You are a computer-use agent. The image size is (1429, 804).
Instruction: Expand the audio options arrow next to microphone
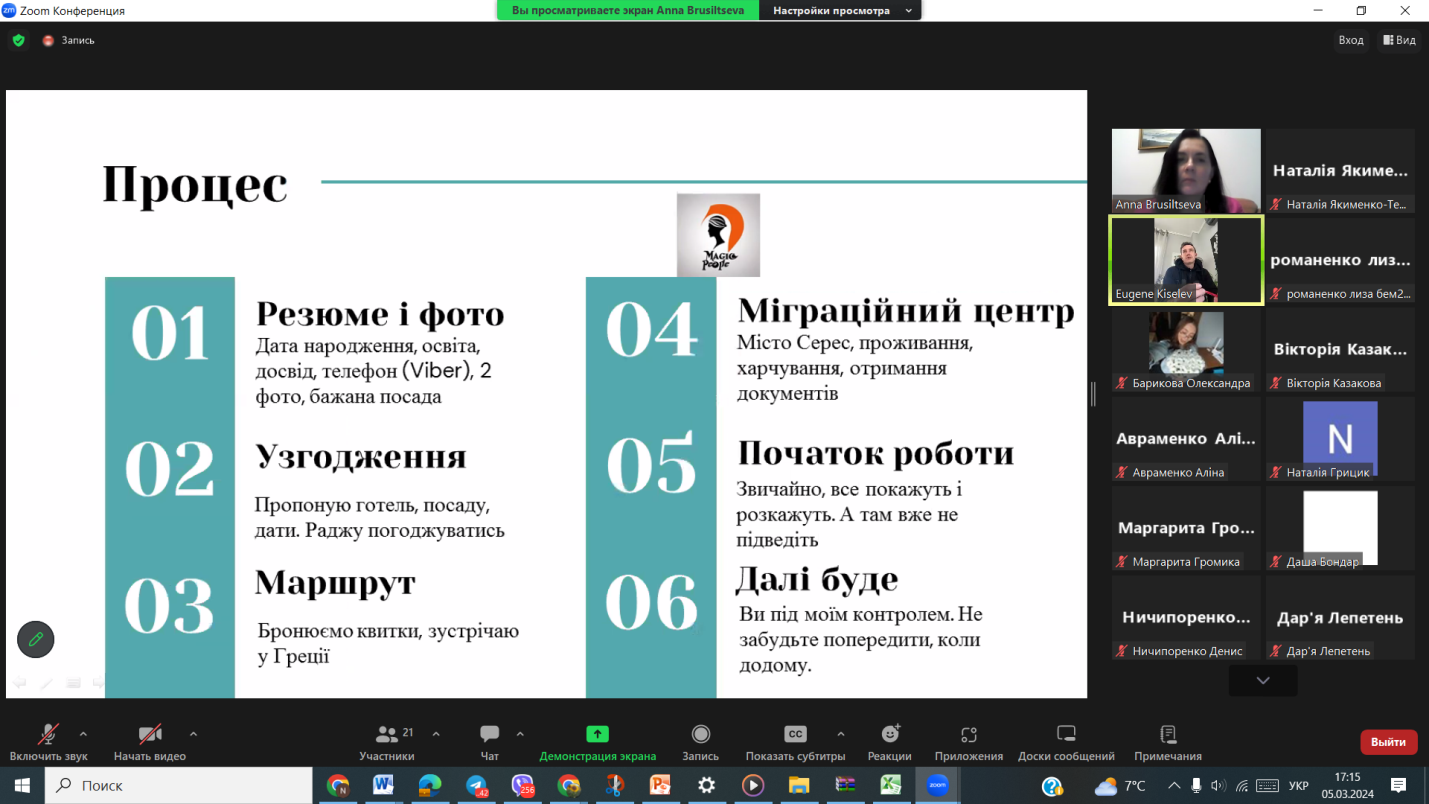(83, 734)
